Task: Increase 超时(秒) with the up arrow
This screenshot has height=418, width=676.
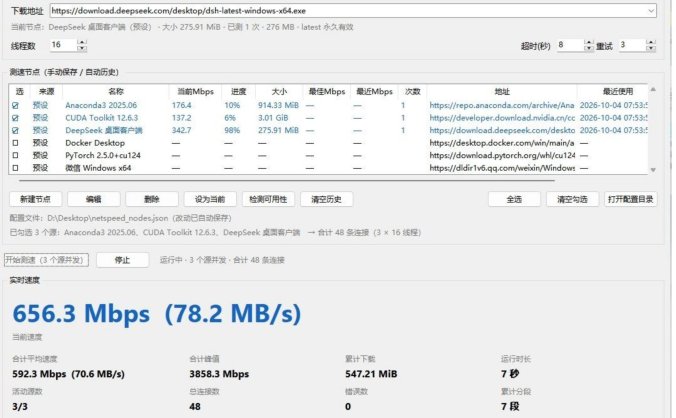Action: coord(588,42)
